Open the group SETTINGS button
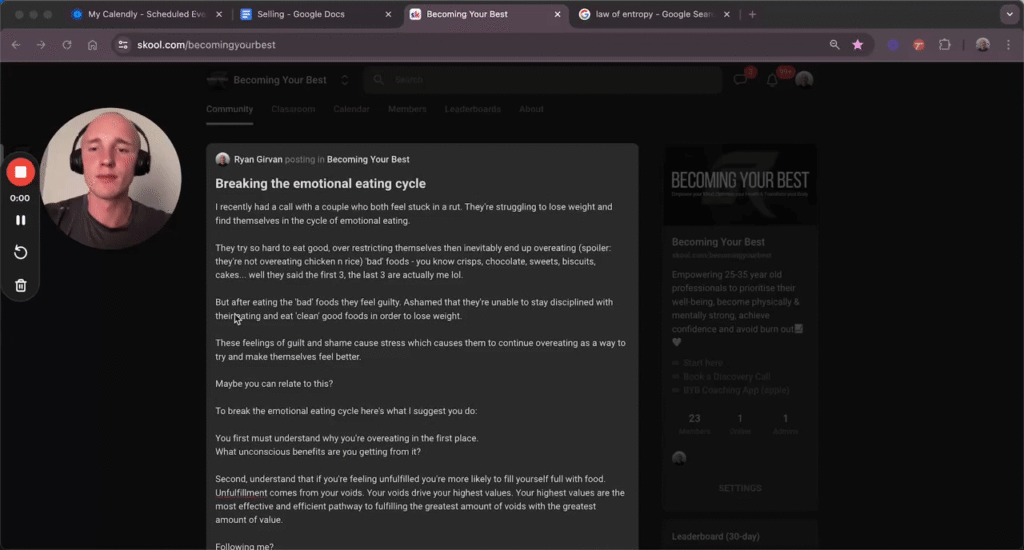 [x=740, y=488]
